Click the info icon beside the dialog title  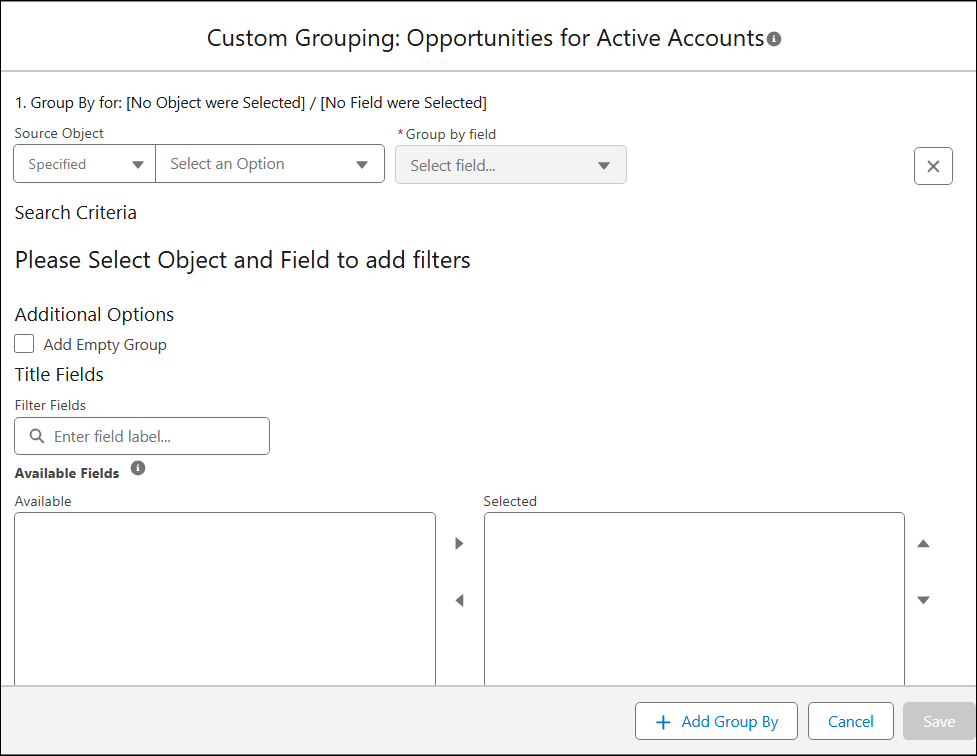pos(775,38)
